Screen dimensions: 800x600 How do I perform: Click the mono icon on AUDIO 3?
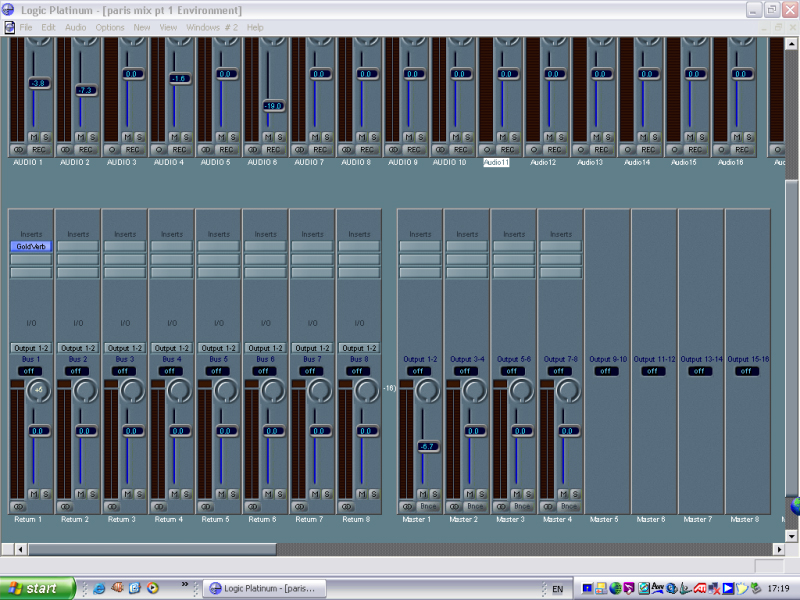(x=112, y=150)
